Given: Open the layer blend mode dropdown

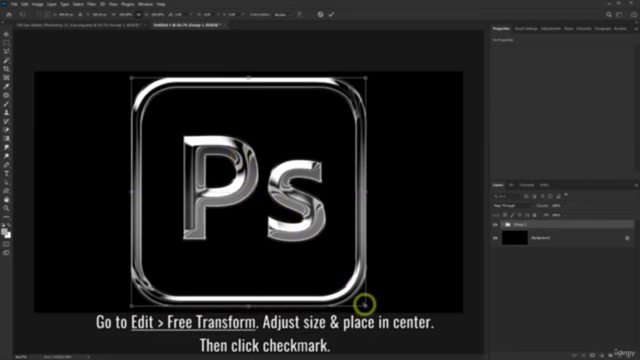Looking at the screenshot, I should coord(513,206).
